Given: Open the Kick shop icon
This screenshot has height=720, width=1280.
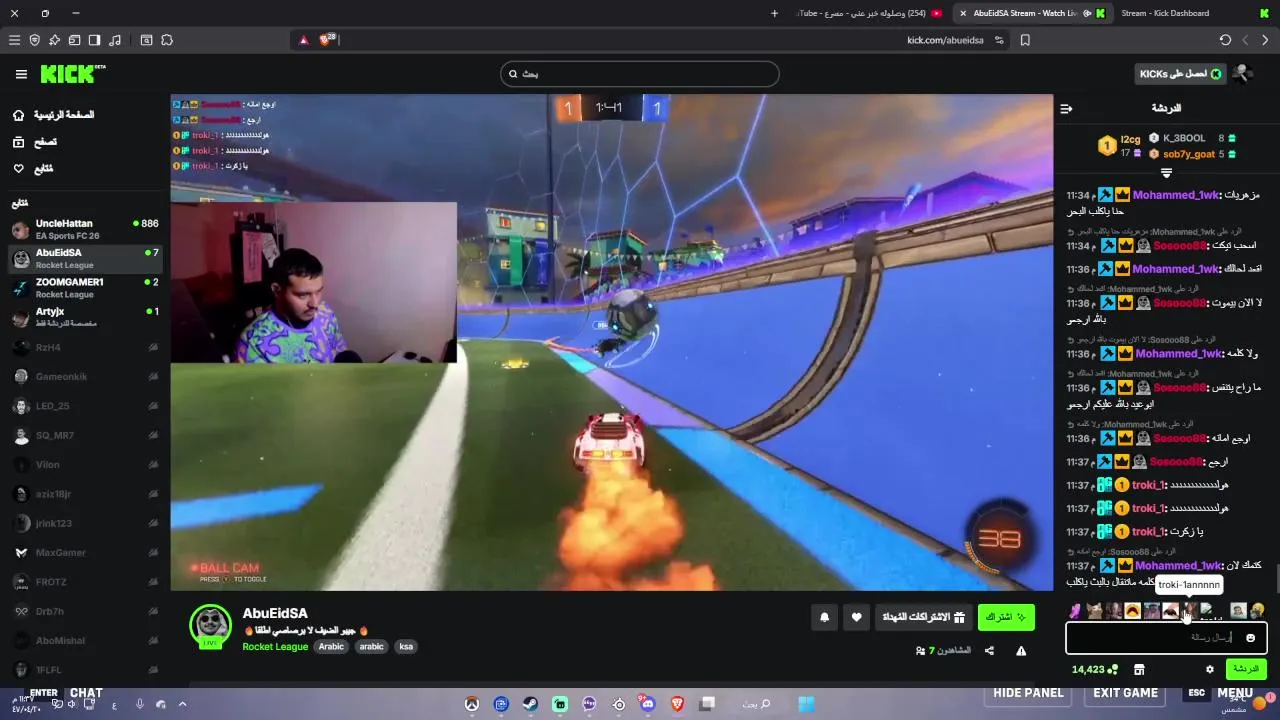Looking at the screenshot, I should pos(1138,669).
